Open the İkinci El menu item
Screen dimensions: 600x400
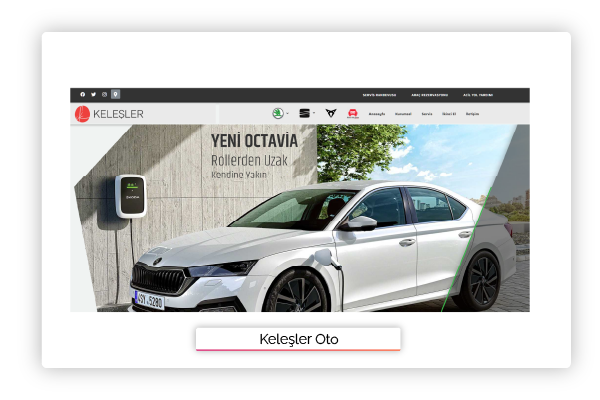point(449,114)
